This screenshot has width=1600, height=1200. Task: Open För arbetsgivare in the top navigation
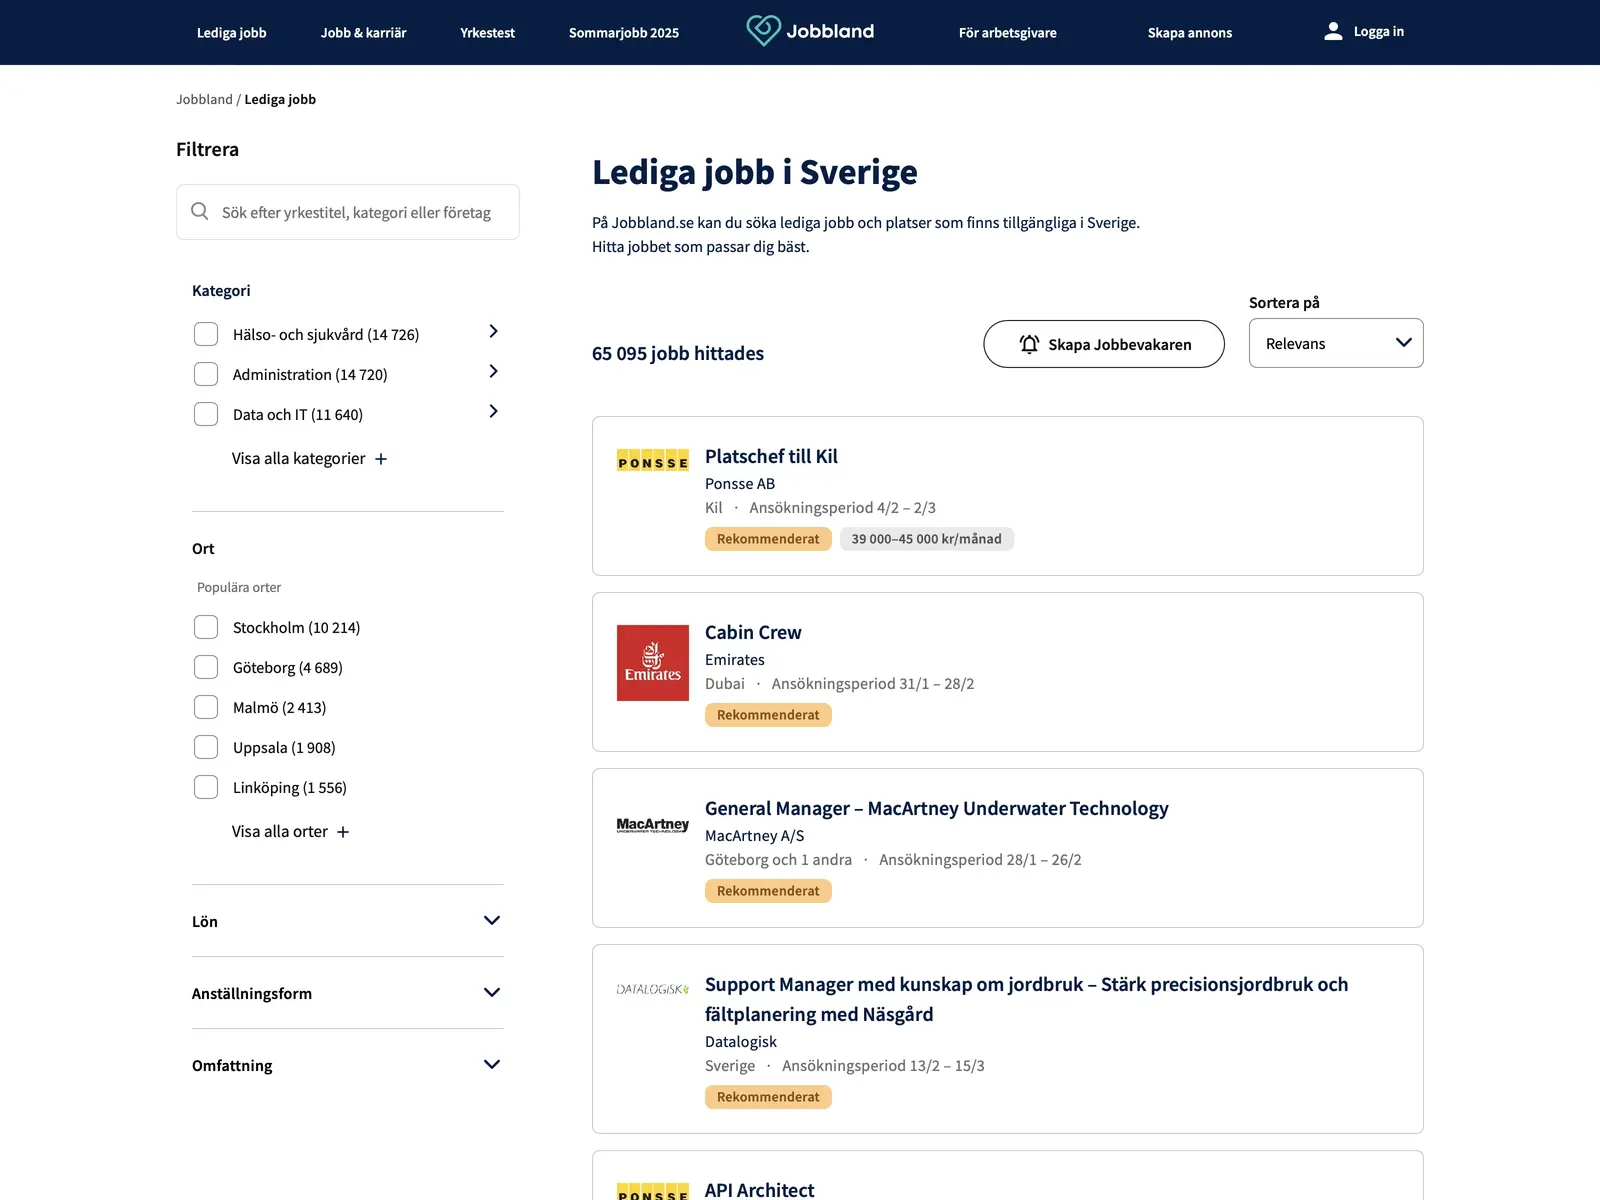1007,33
